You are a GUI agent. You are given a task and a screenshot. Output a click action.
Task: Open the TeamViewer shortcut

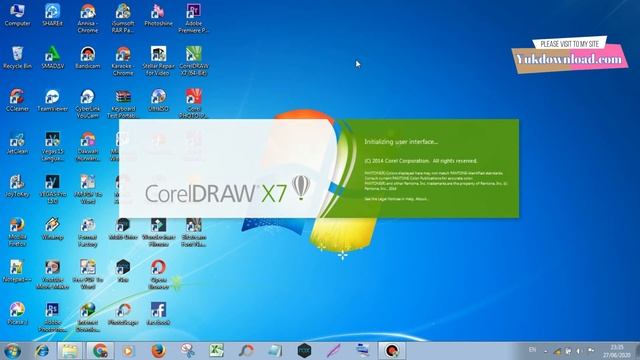click(x=53, y=100)
